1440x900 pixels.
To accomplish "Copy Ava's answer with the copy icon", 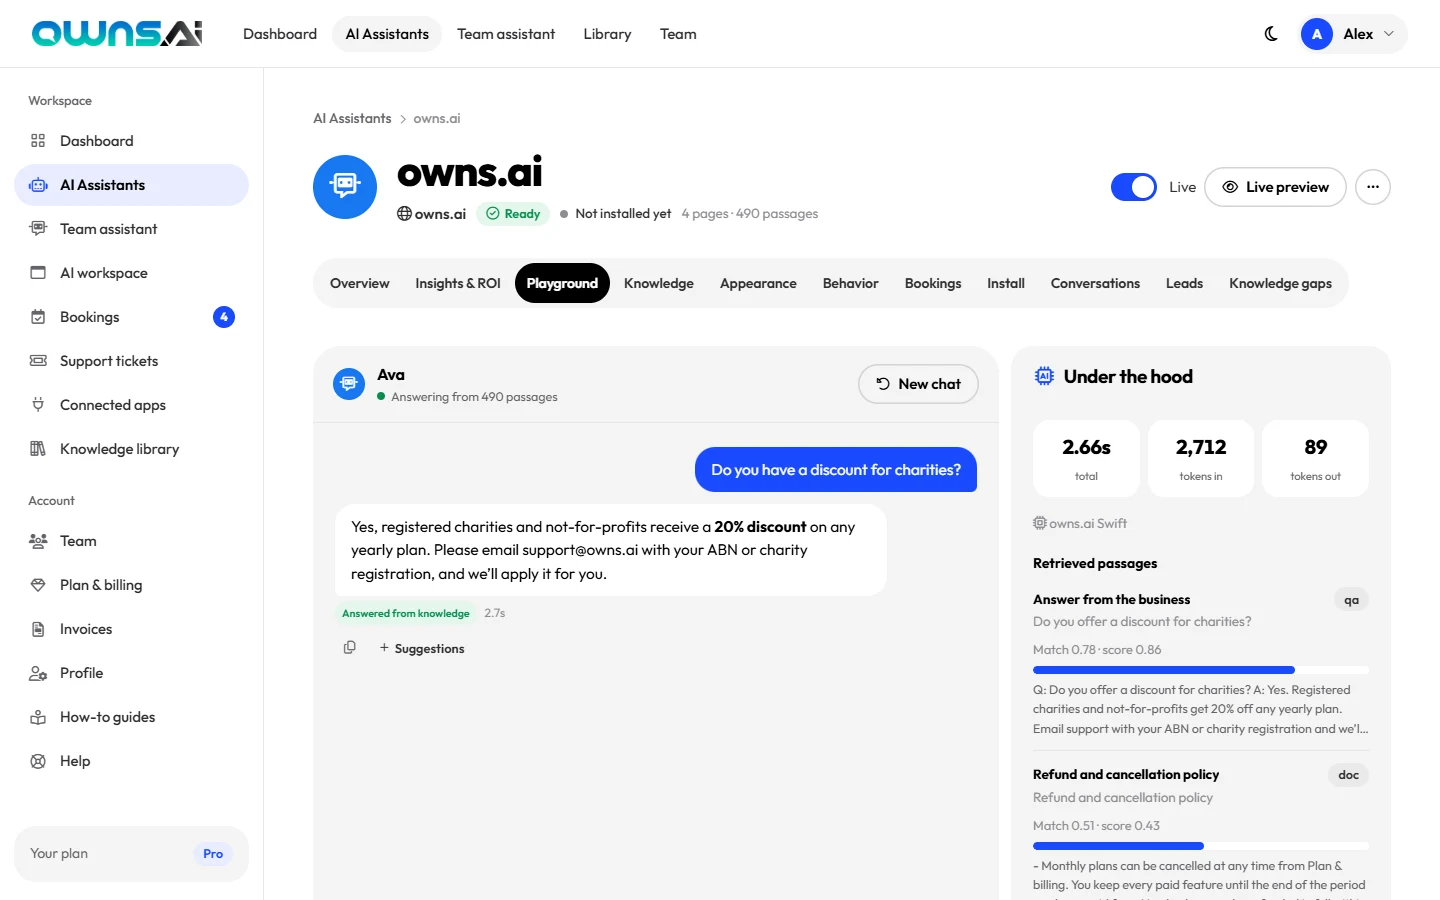I will [x=349, y=648].
